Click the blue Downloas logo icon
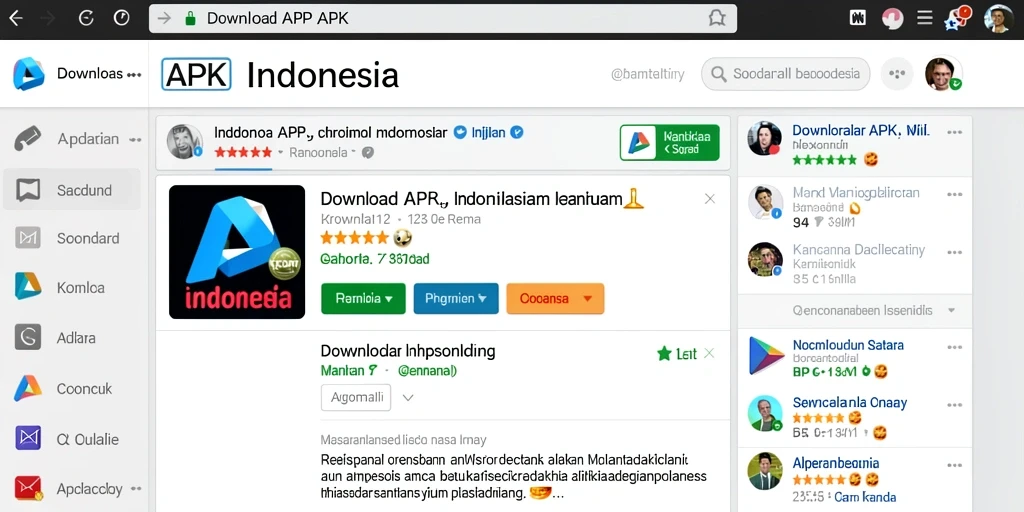The height and width of the screenshot is (512, 1024). tap(29, 74)
